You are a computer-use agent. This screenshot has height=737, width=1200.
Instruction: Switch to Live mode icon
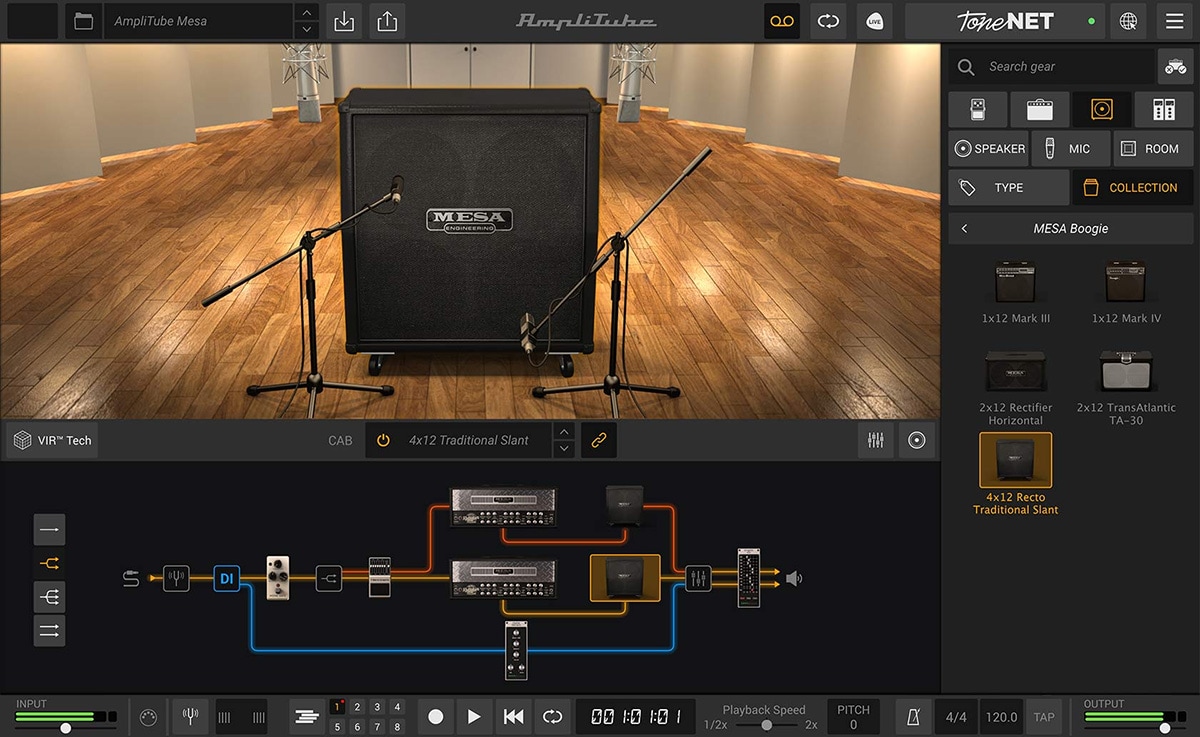pos(875,21)
